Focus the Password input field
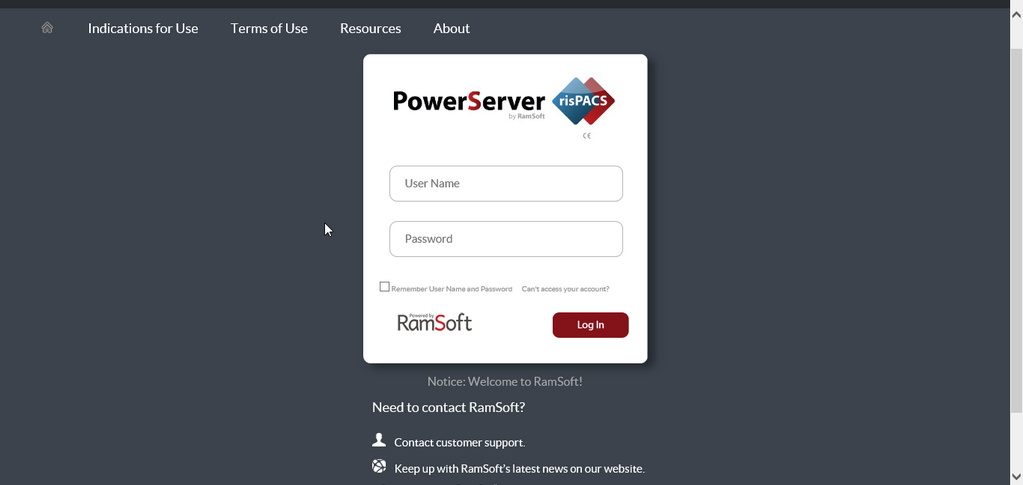 506,239
